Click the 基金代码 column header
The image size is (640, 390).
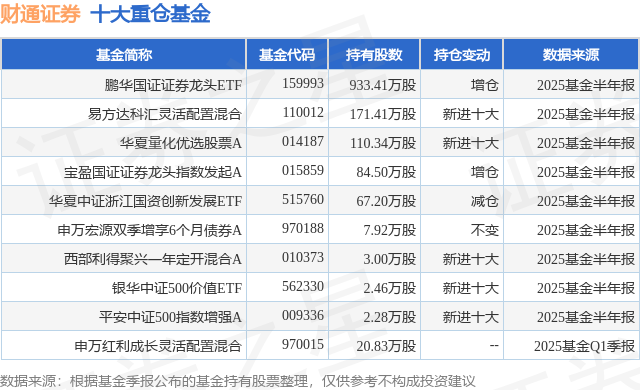tap(287, 55)
